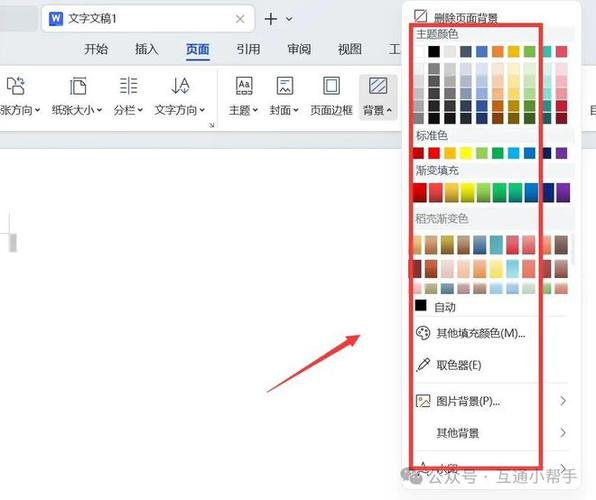The height and width of the screenshot is (500, 596).
Task: Click the 页面边框 page border icon
Action: [331, 86]
